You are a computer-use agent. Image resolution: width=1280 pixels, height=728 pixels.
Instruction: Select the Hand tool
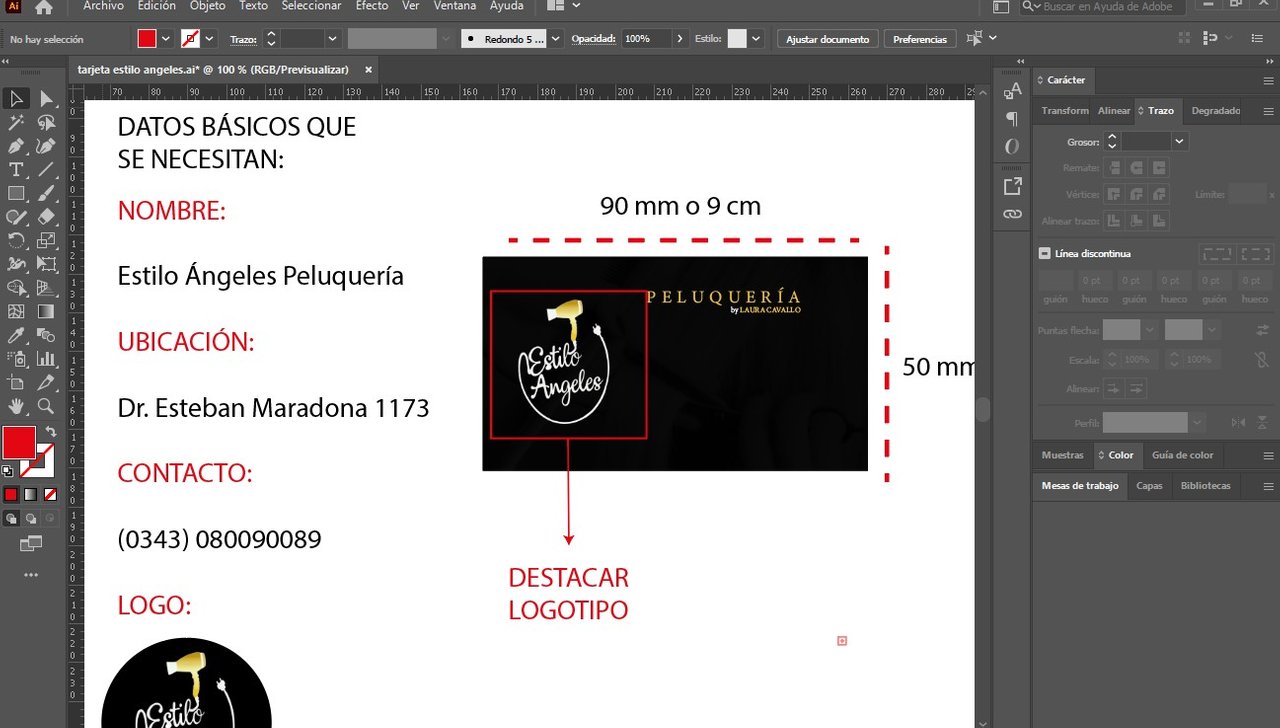pyautogui.click(x=16, y=406)
